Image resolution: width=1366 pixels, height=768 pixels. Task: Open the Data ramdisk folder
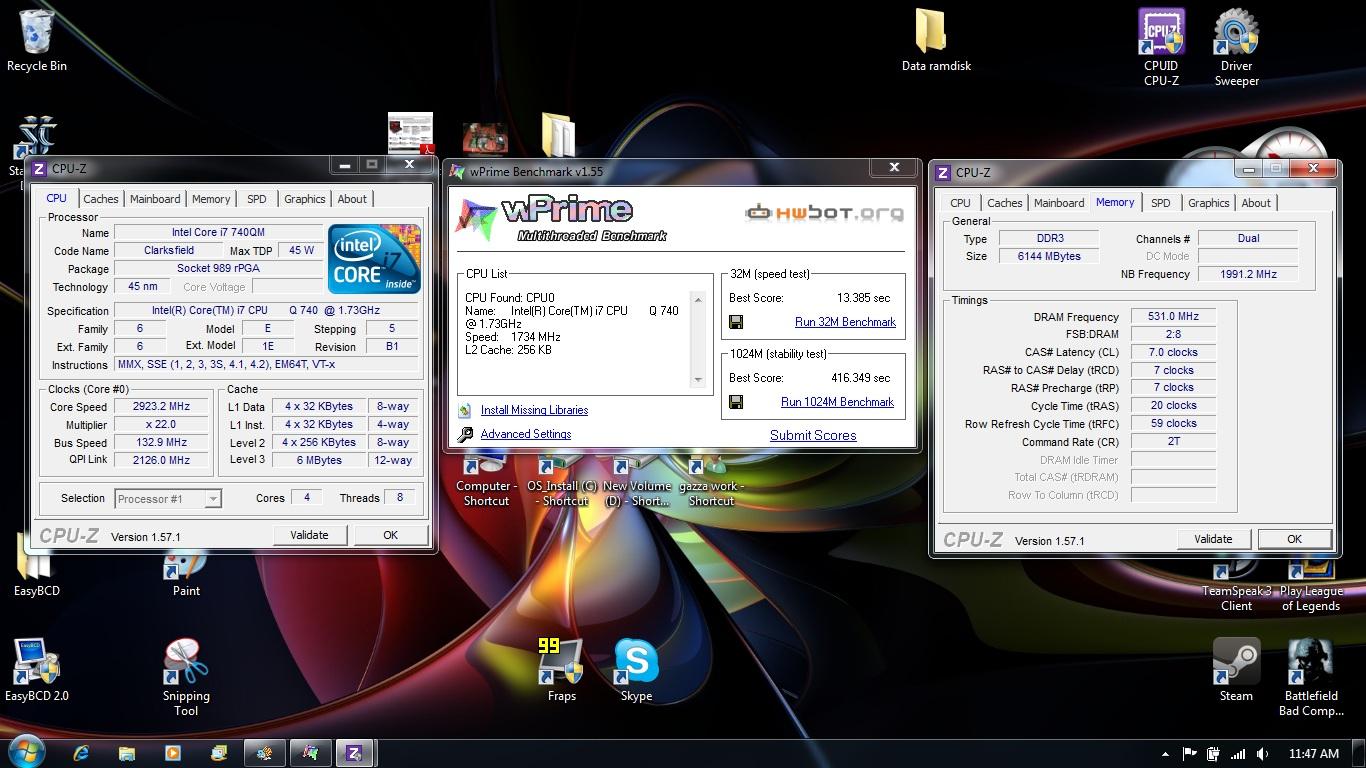936,40
